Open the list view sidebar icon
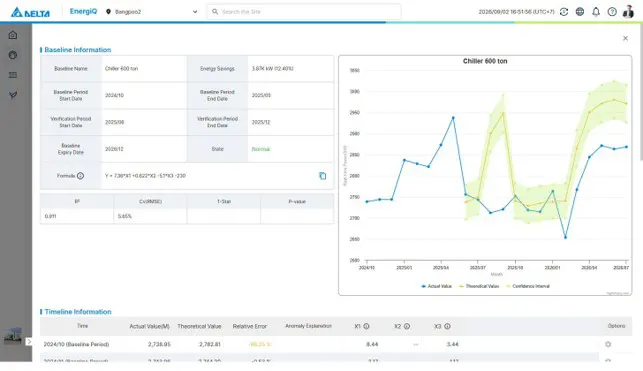The height and width of the screenshot is (371, 643). click(13, 75)
